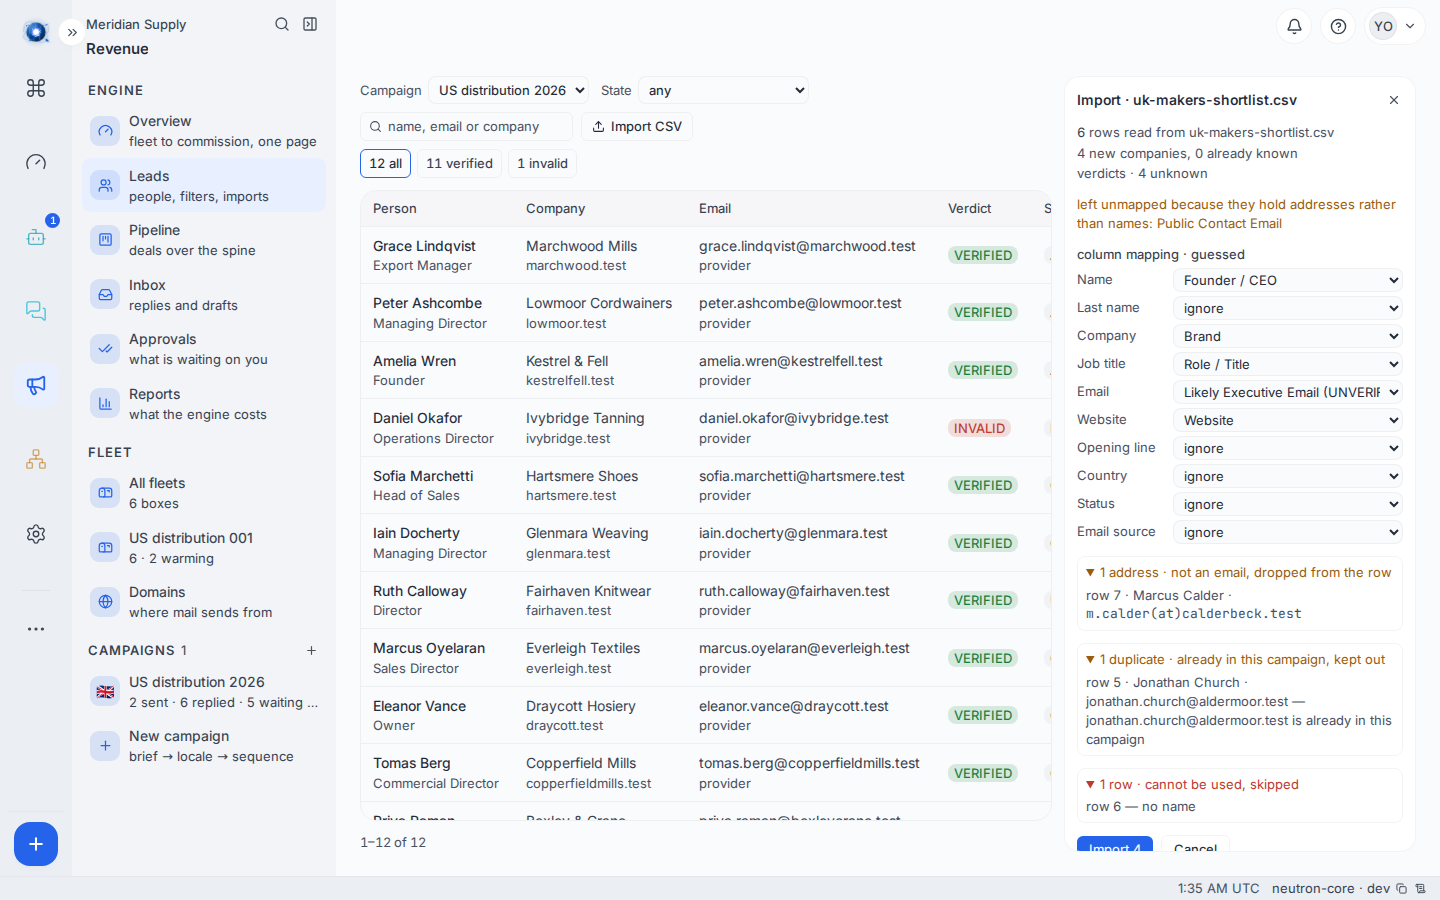This screenshot has width=1440, height=900.
Task: Collapse the '1 address · not an email' section
Action: point(1238,572)
